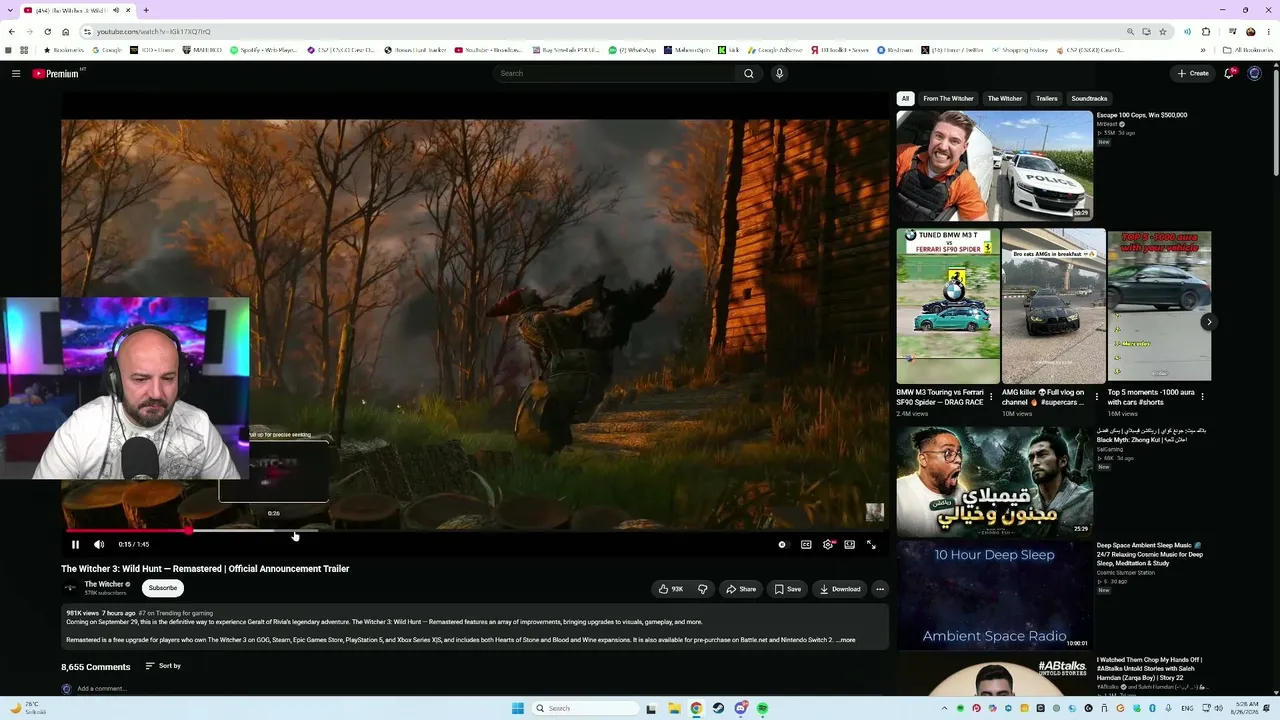
Task: Click the Add a comment field
Action: (x=102, y=689)
